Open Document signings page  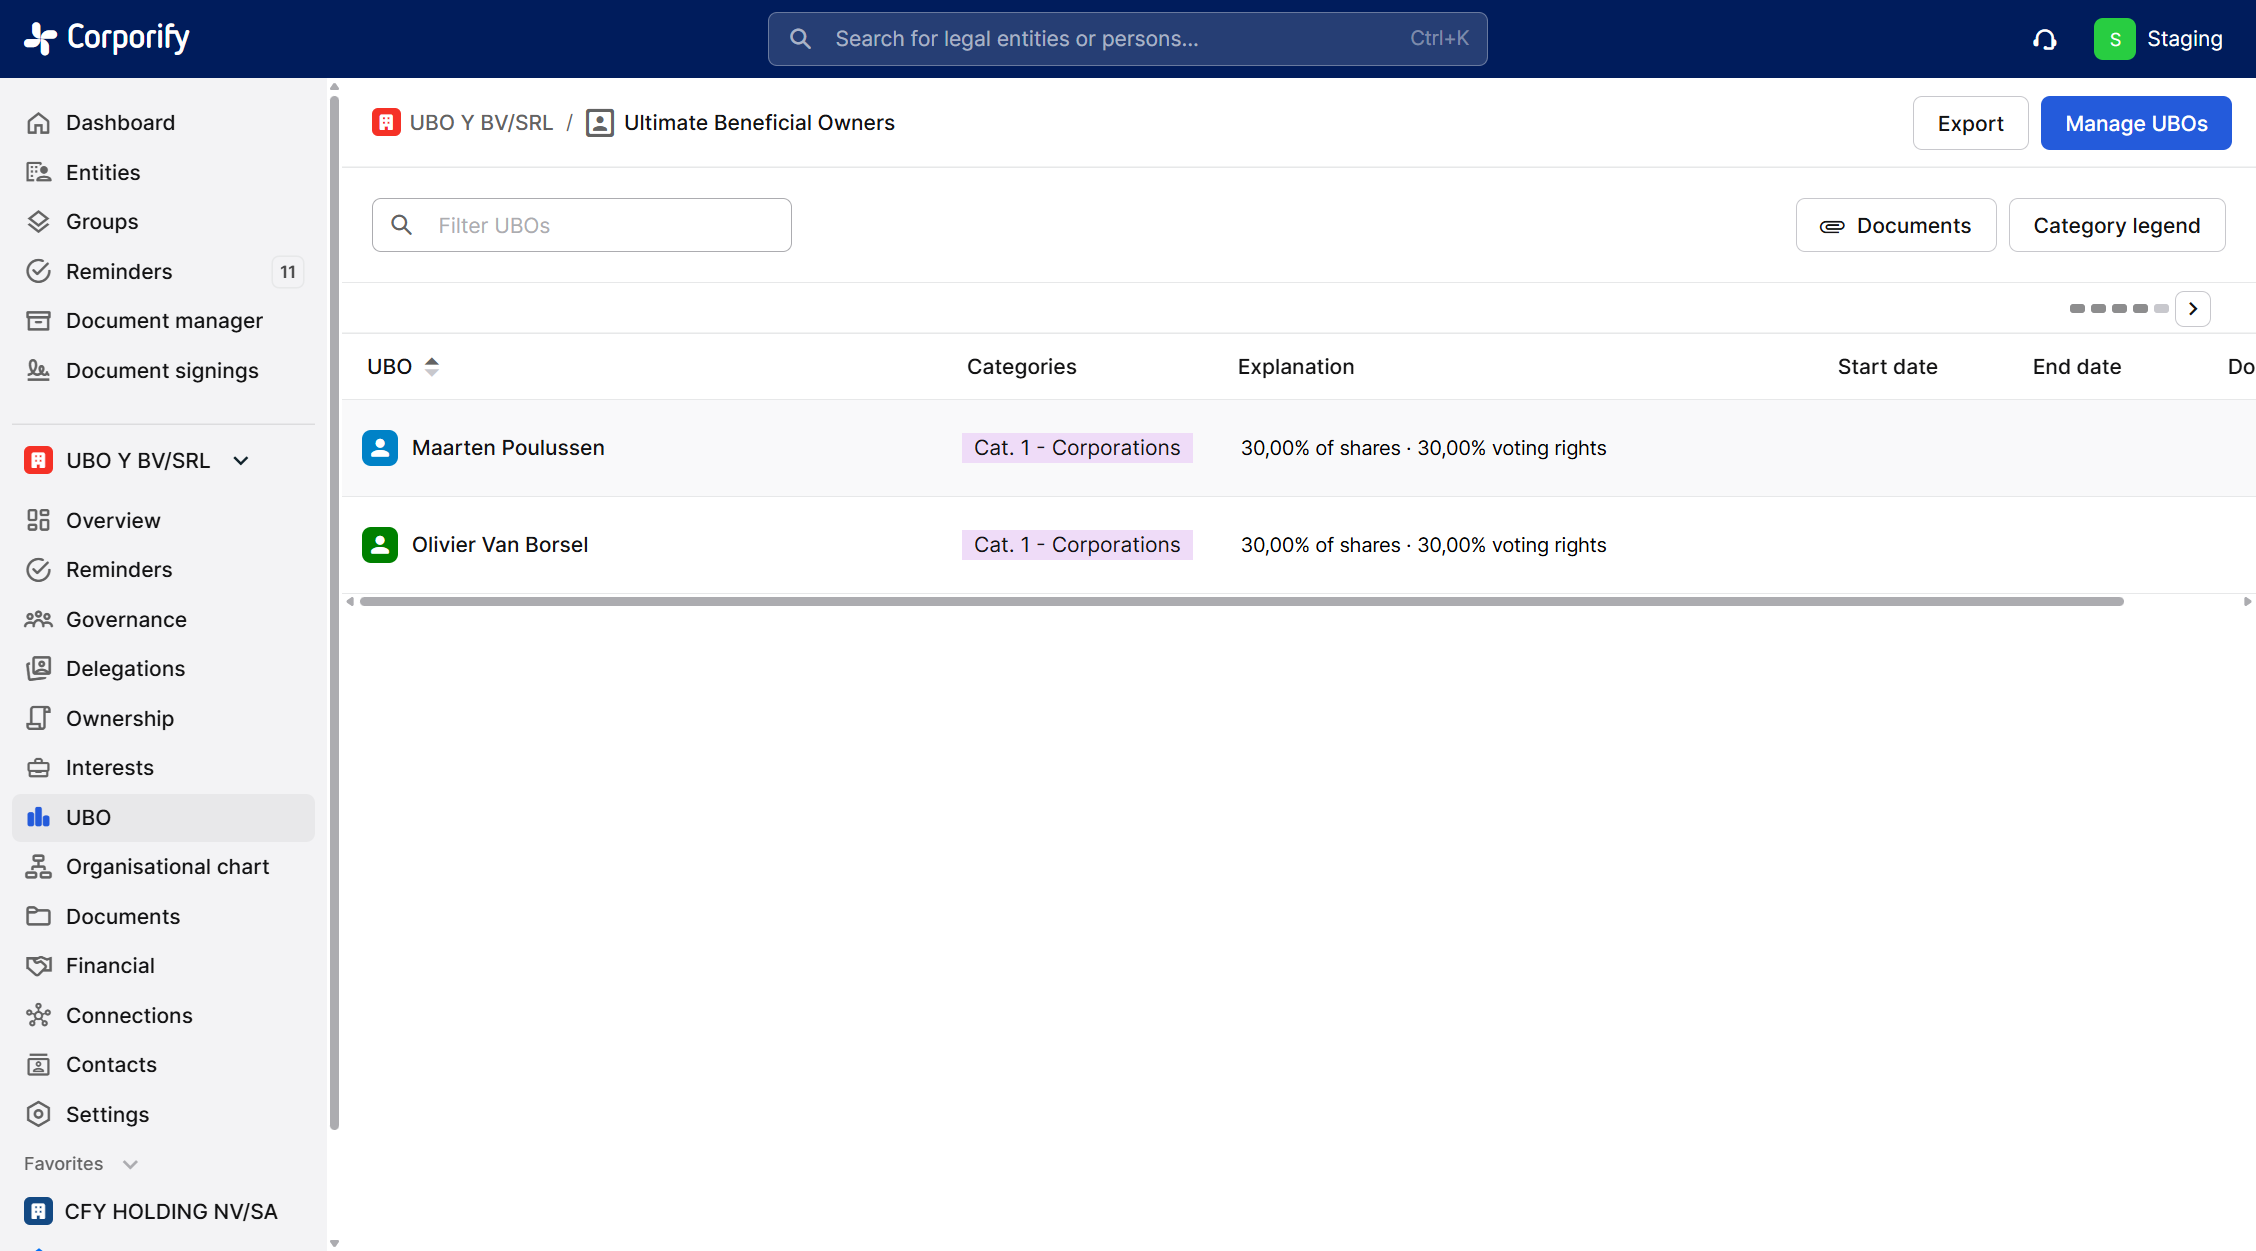click(x=162, y=371)
